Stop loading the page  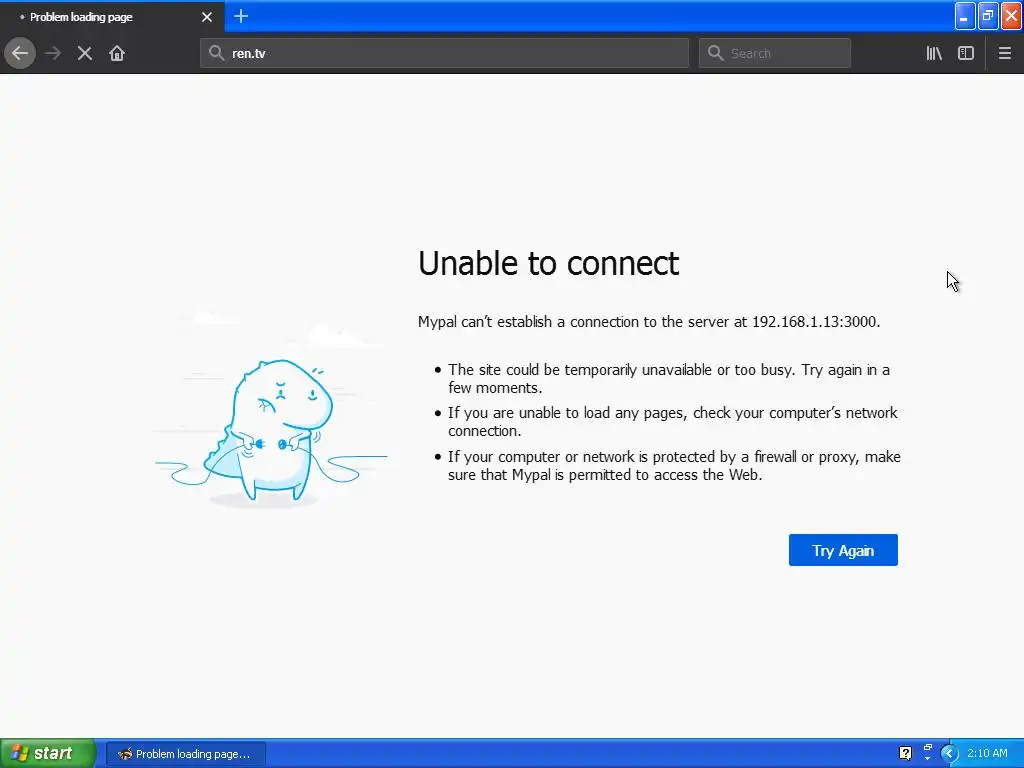[84, 53]
